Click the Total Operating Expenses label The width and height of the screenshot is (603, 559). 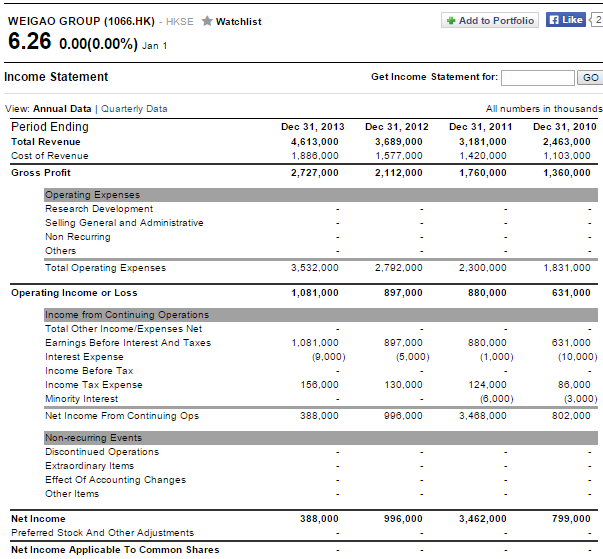tap(105, 268)
